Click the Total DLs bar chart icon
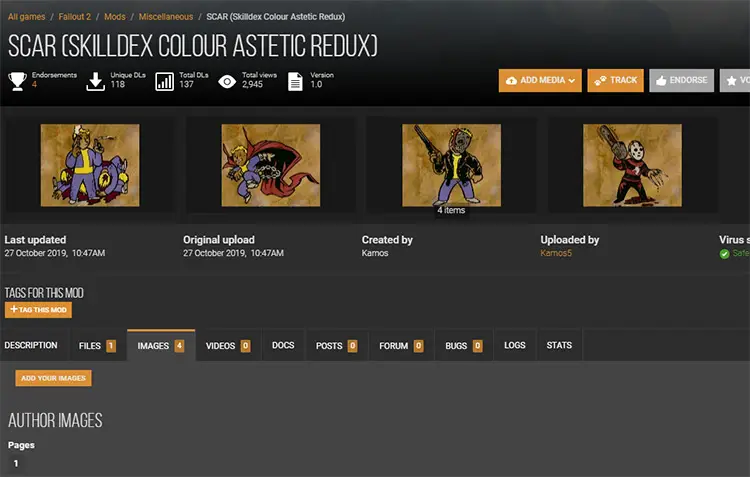This screenshot has height=477, width=750. click(165, 82)
